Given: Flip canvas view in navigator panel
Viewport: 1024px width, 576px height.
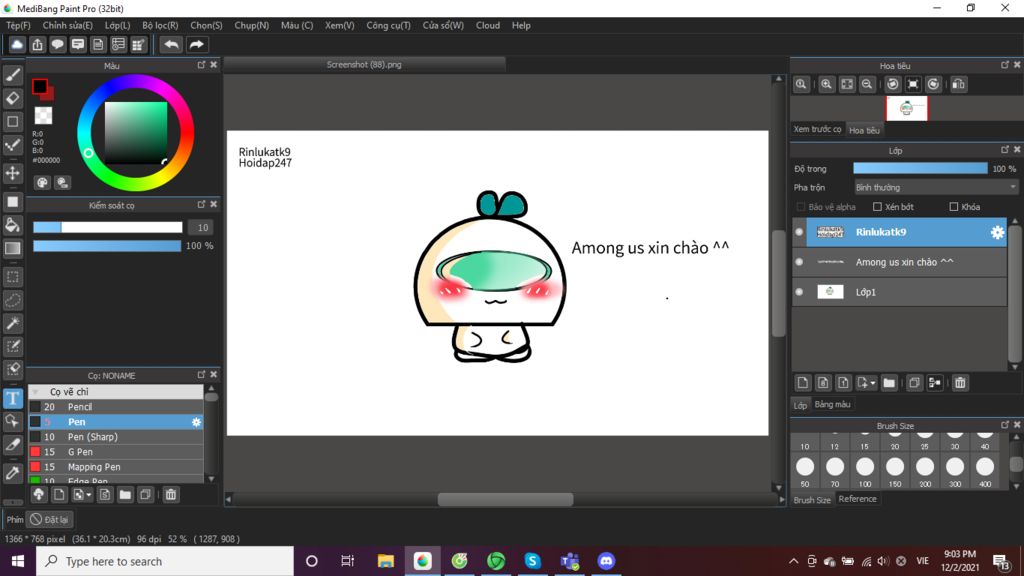Looking at the screenshot, I should click(958, 84).
